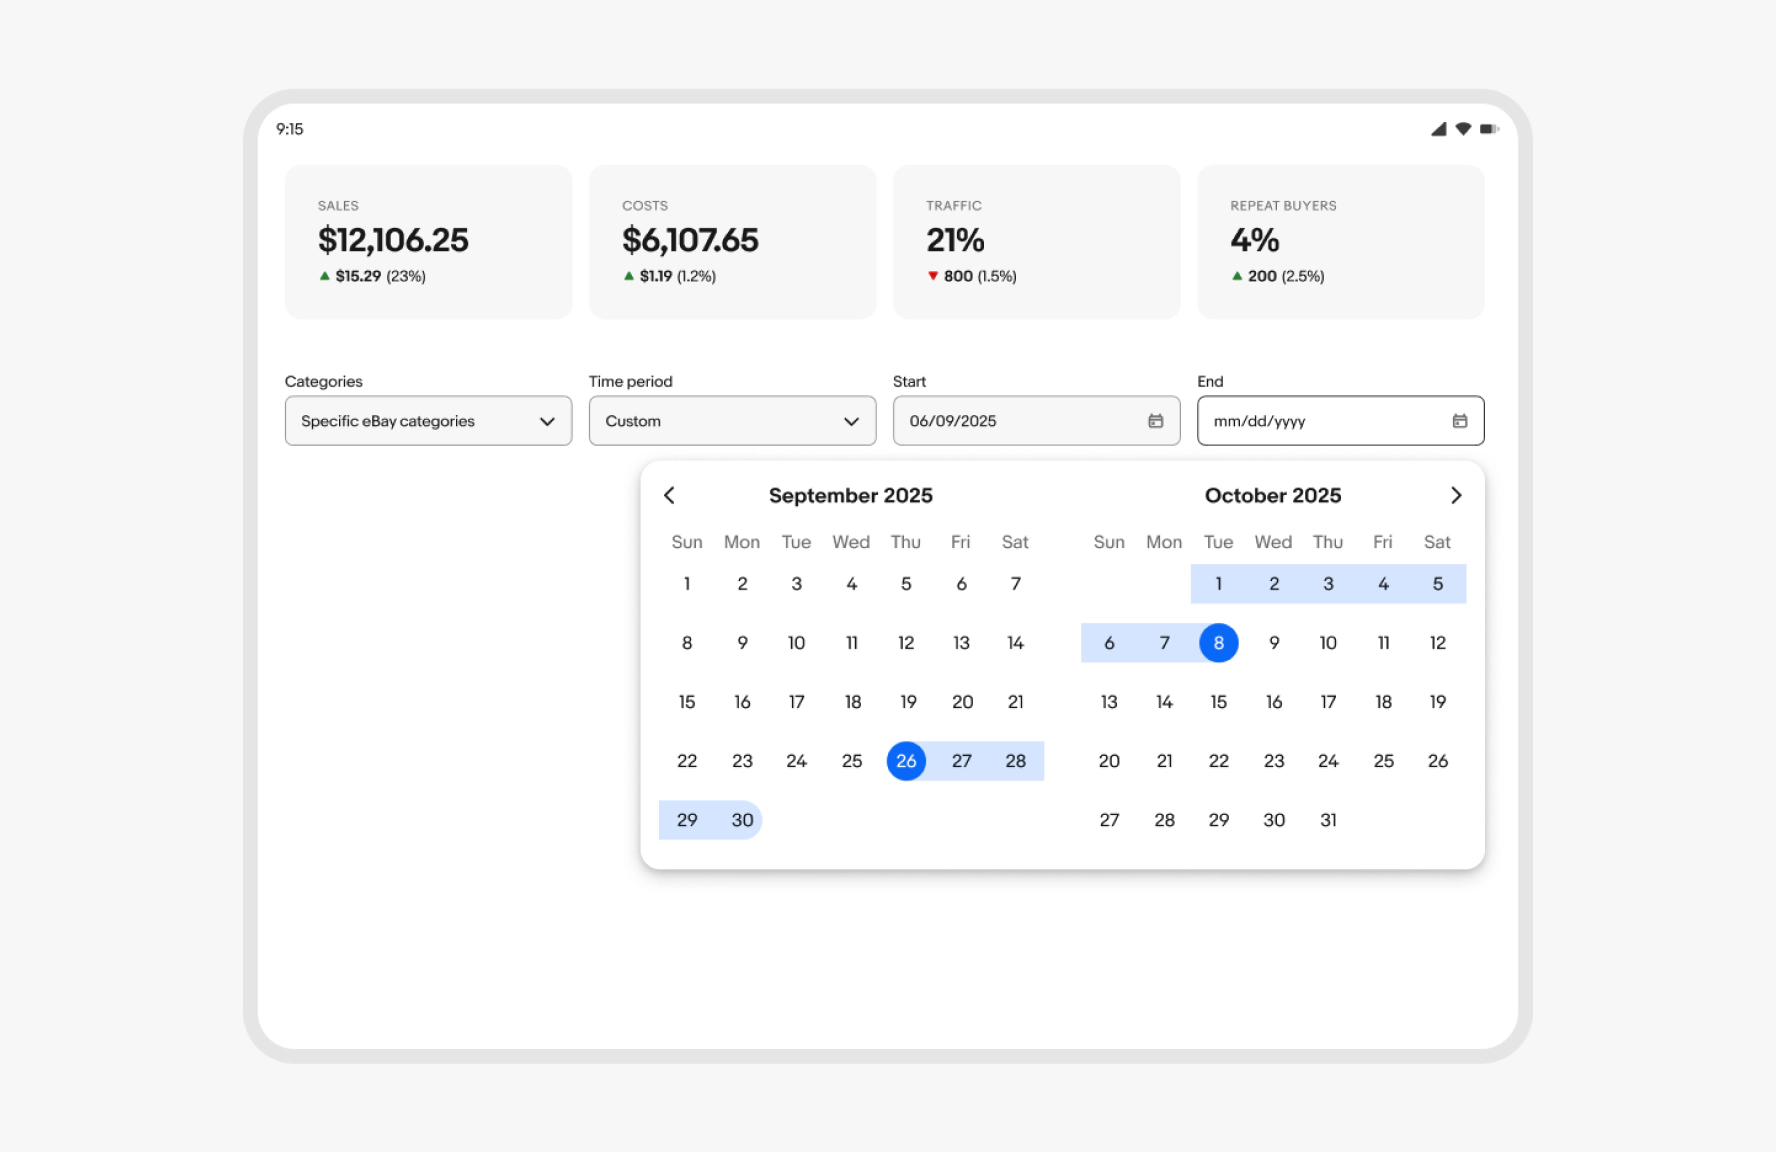
Task: Select September 27 in range
Action: (961, 761)
